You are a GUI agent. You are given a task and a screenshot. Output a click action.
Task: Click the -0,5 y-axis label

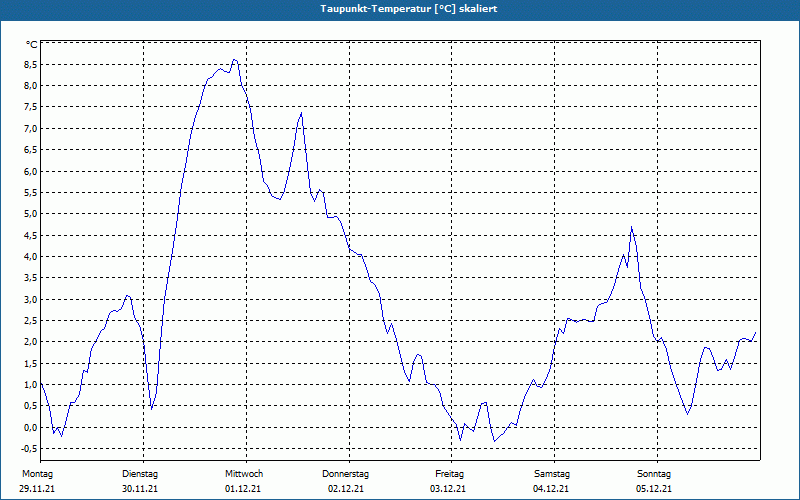pyautogui.click(x=29, y=448)
